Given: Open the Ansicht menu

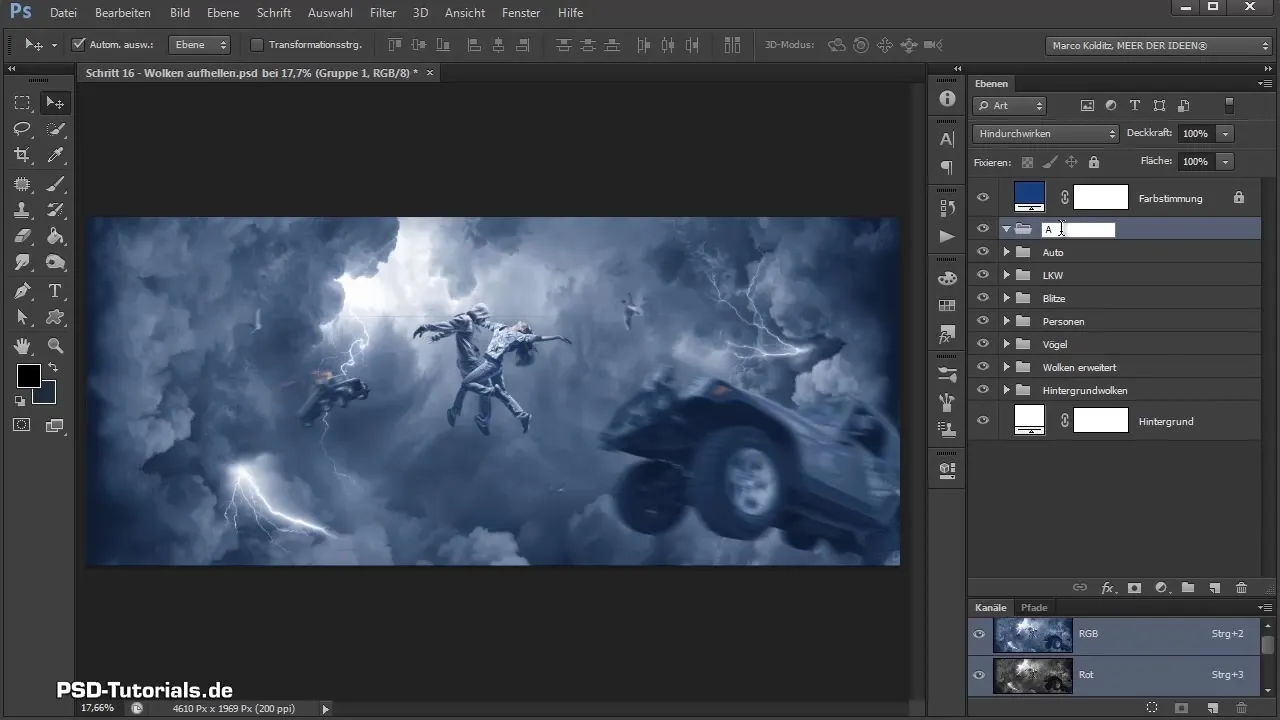Looking at the screenshot, I should coord(463,13).
